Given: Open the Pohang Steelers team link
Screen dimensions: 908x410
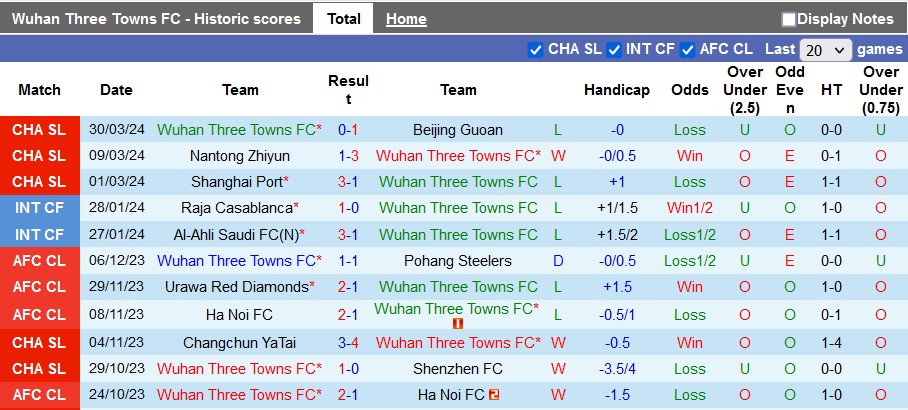Looking at the screenshot, I should click(x=458, y=261).
